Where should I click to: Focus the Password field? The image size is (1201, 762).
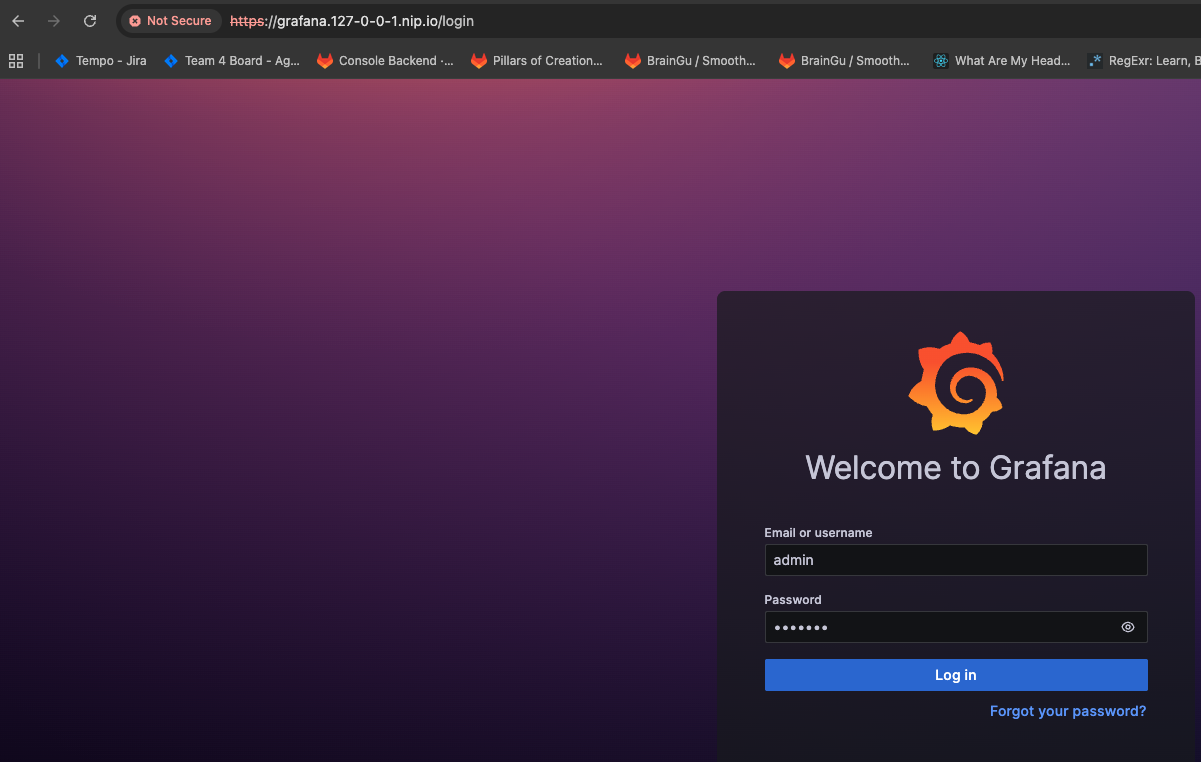956,627
